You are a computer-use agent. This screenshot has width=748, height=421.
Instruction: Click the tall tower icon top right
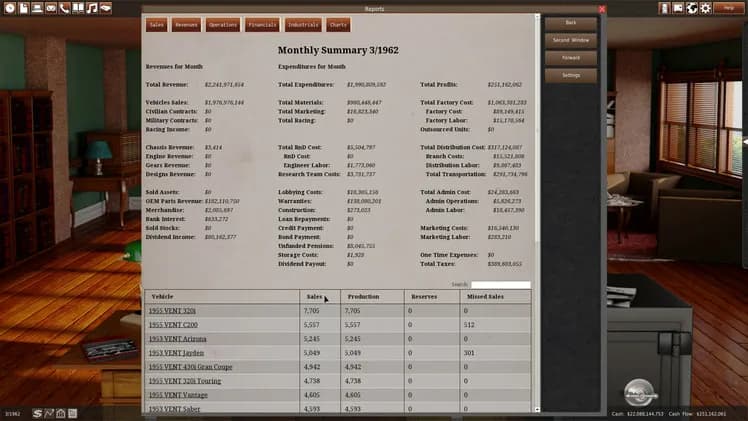pos(664,8)
